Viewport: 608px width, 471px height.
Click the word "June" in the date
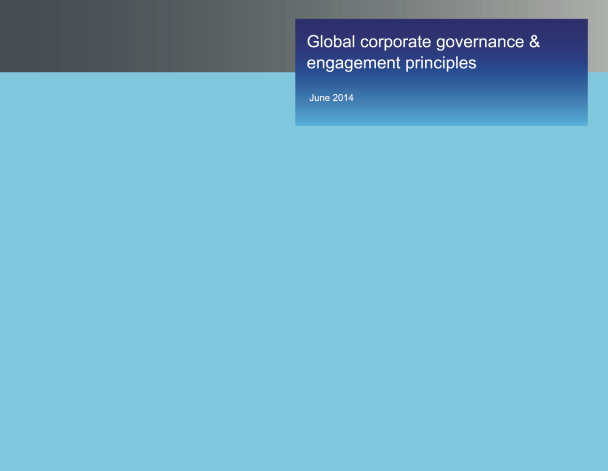320,98
